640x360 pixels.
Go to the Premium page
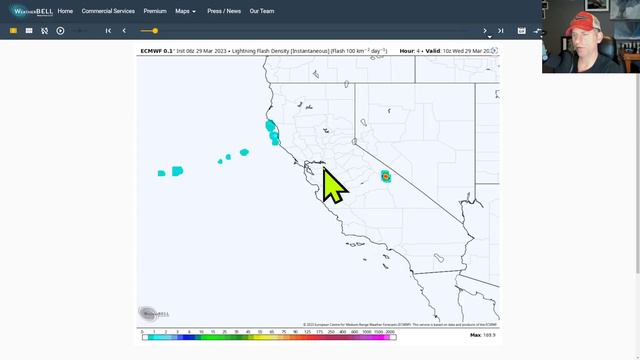(x=155, y=11)
